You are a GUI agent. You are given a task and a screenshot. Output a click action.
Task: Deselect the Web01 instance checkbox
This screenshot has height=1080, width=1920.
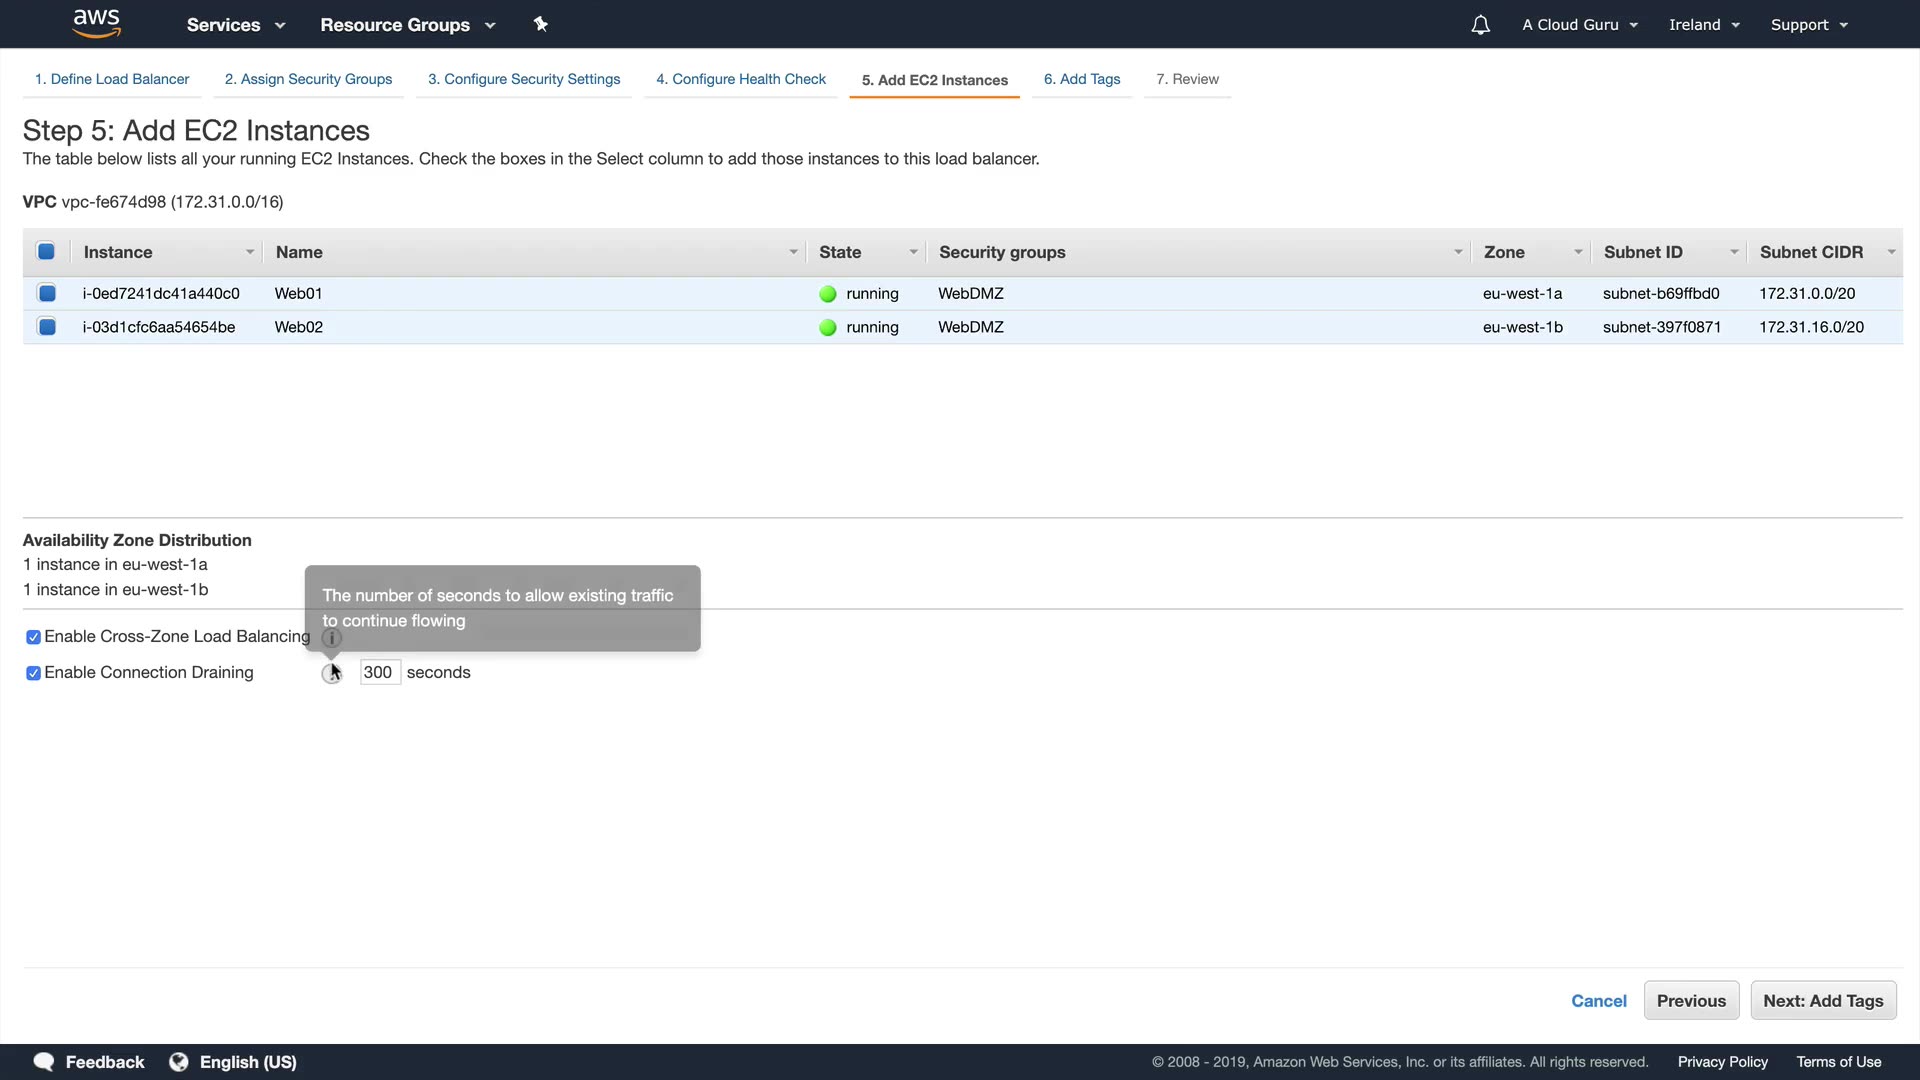[x=47, y=294]
